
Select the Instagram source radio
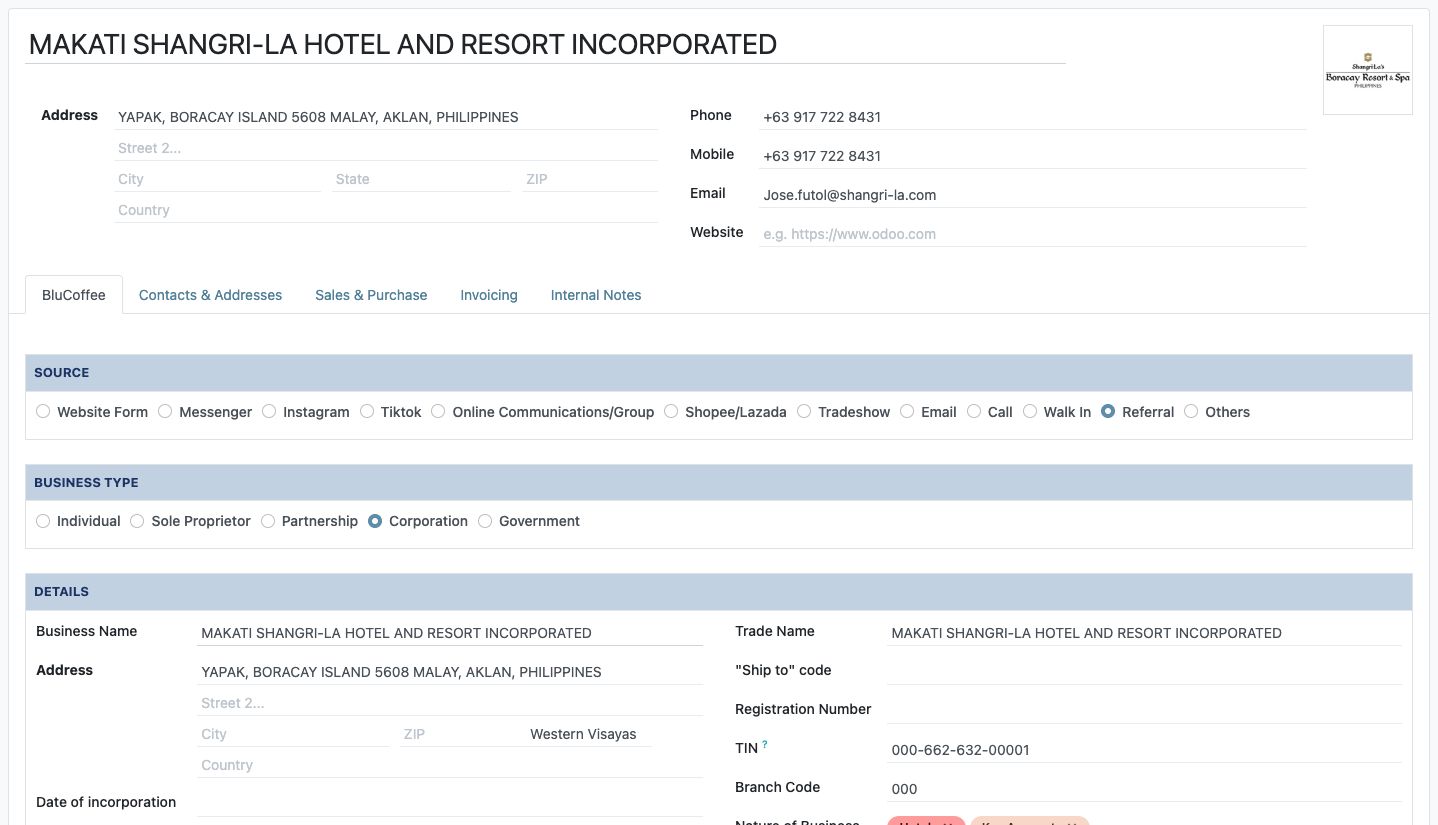pos(269,411)
